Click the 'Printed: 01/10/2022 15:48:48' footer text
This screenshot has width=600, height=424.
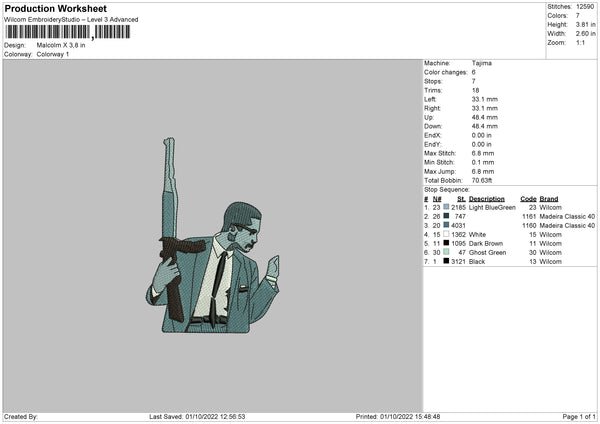click(398, 417)
